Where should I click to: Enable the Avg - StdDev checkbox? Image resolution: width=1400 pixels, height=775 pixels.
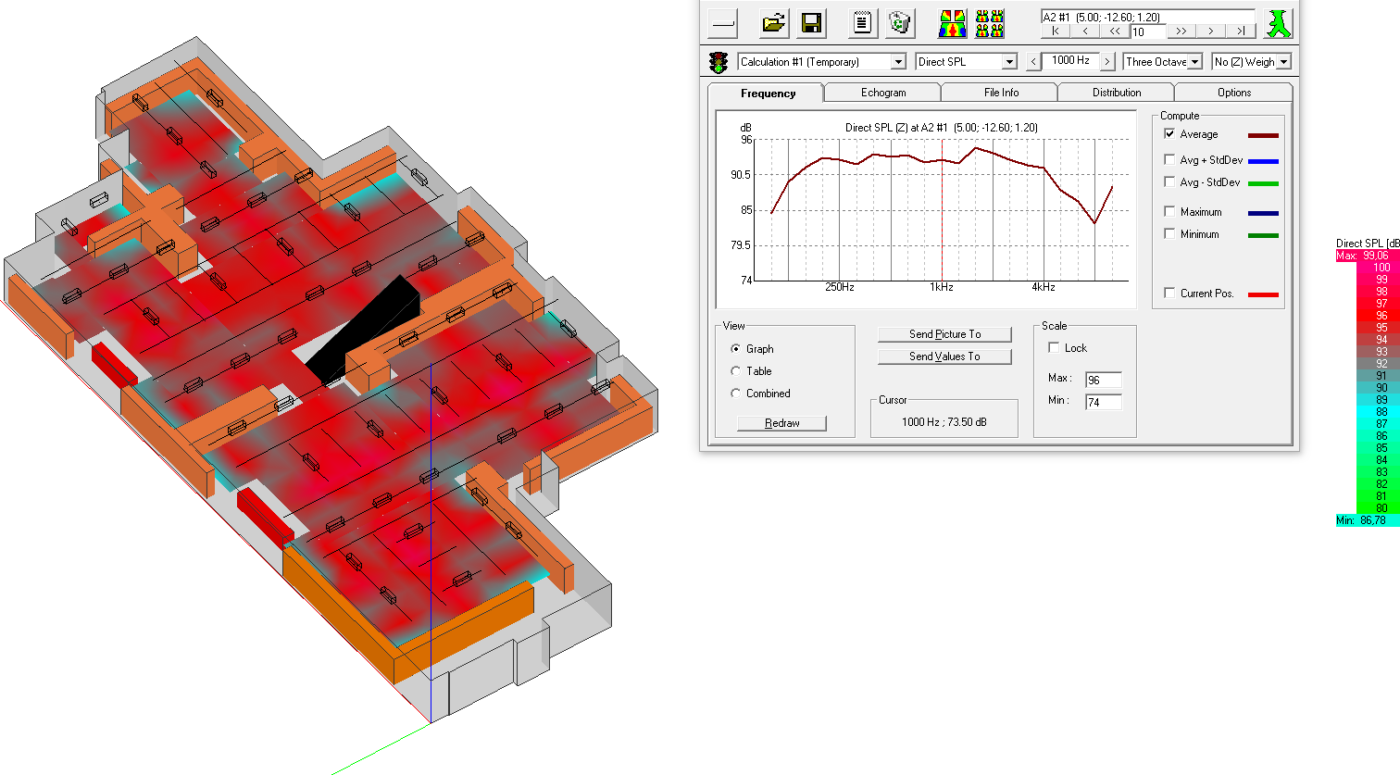point(1170,182)
